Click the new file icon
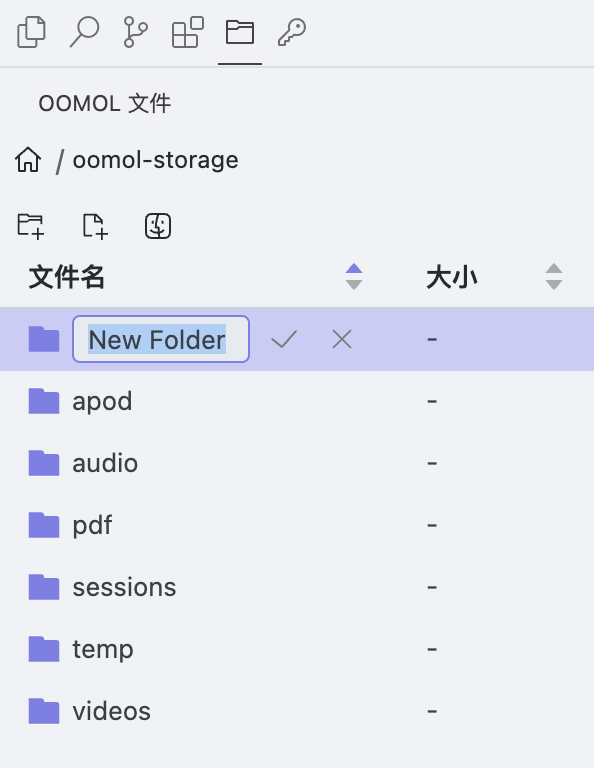The image size is (594, 768). click(95, 226)
